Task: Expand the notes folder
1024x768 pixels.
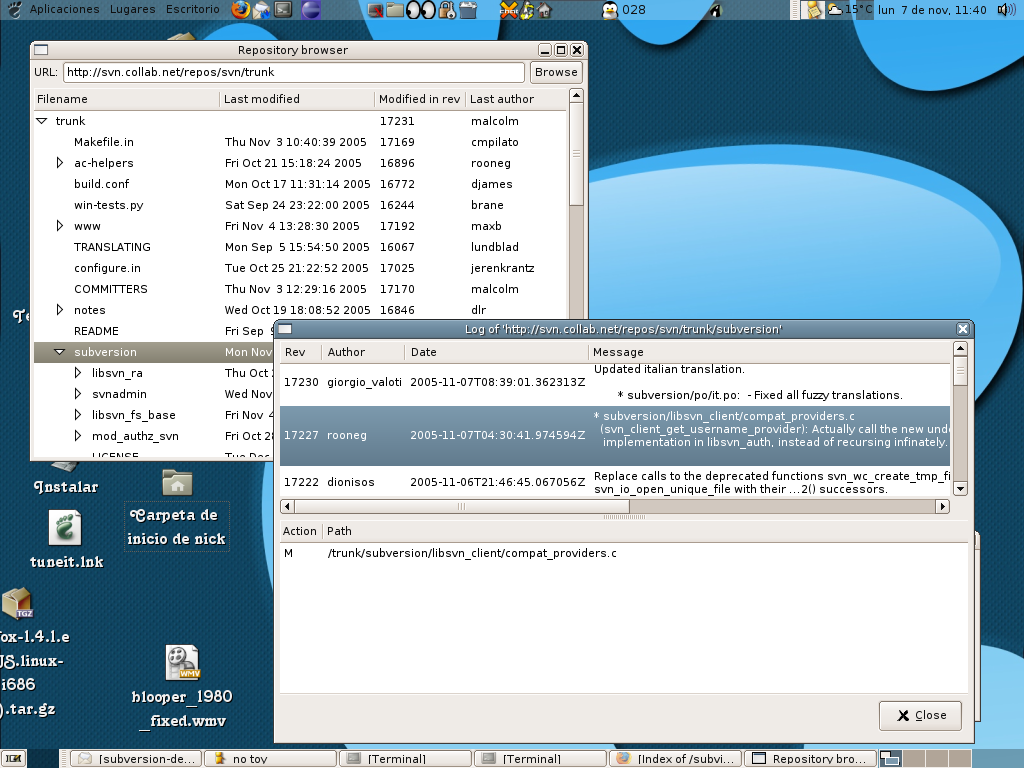Action: coord(60,310)
